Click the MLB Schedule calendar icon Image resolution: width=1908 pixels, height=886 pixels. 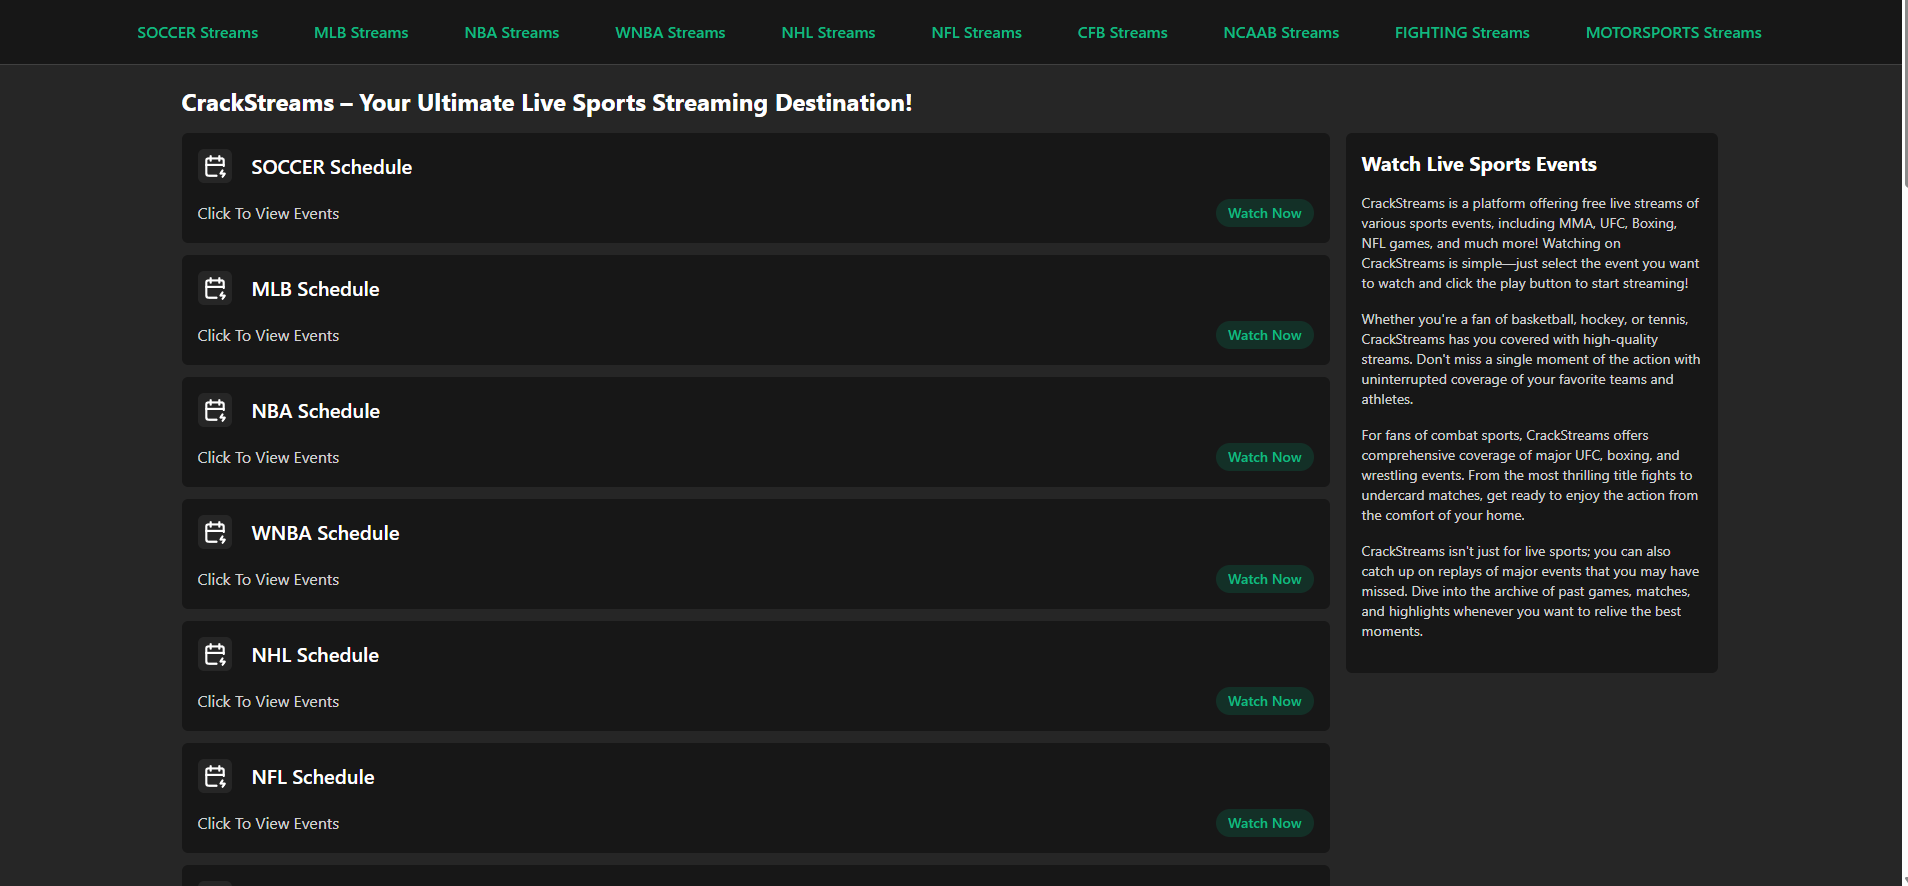[215, 288]
